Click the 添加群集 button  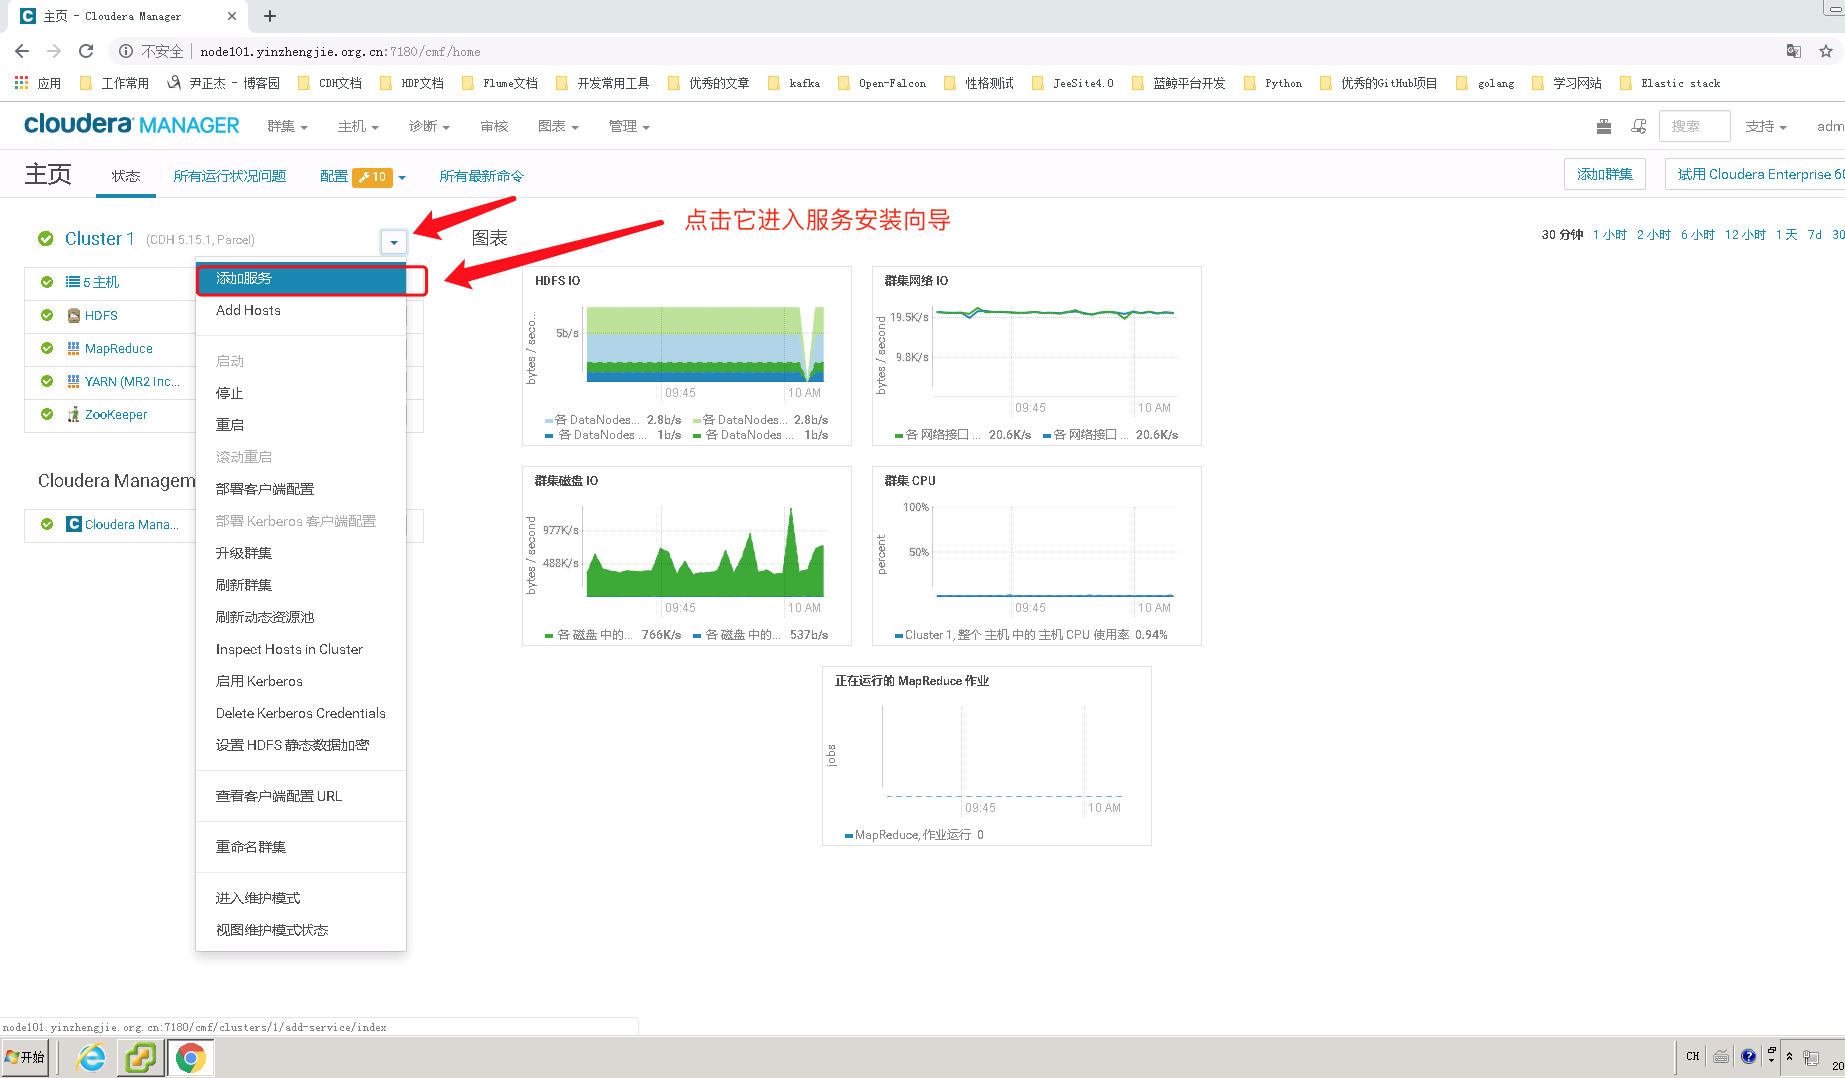coord(1604,173)
